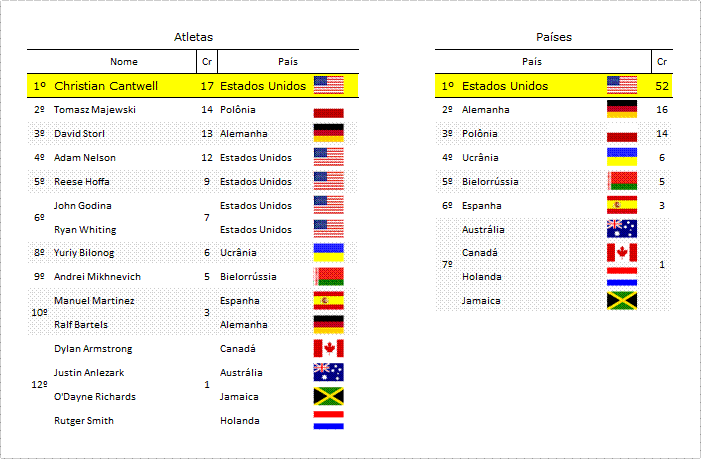
Task: Click the name Adam Nelson
Action: (85, 157)
